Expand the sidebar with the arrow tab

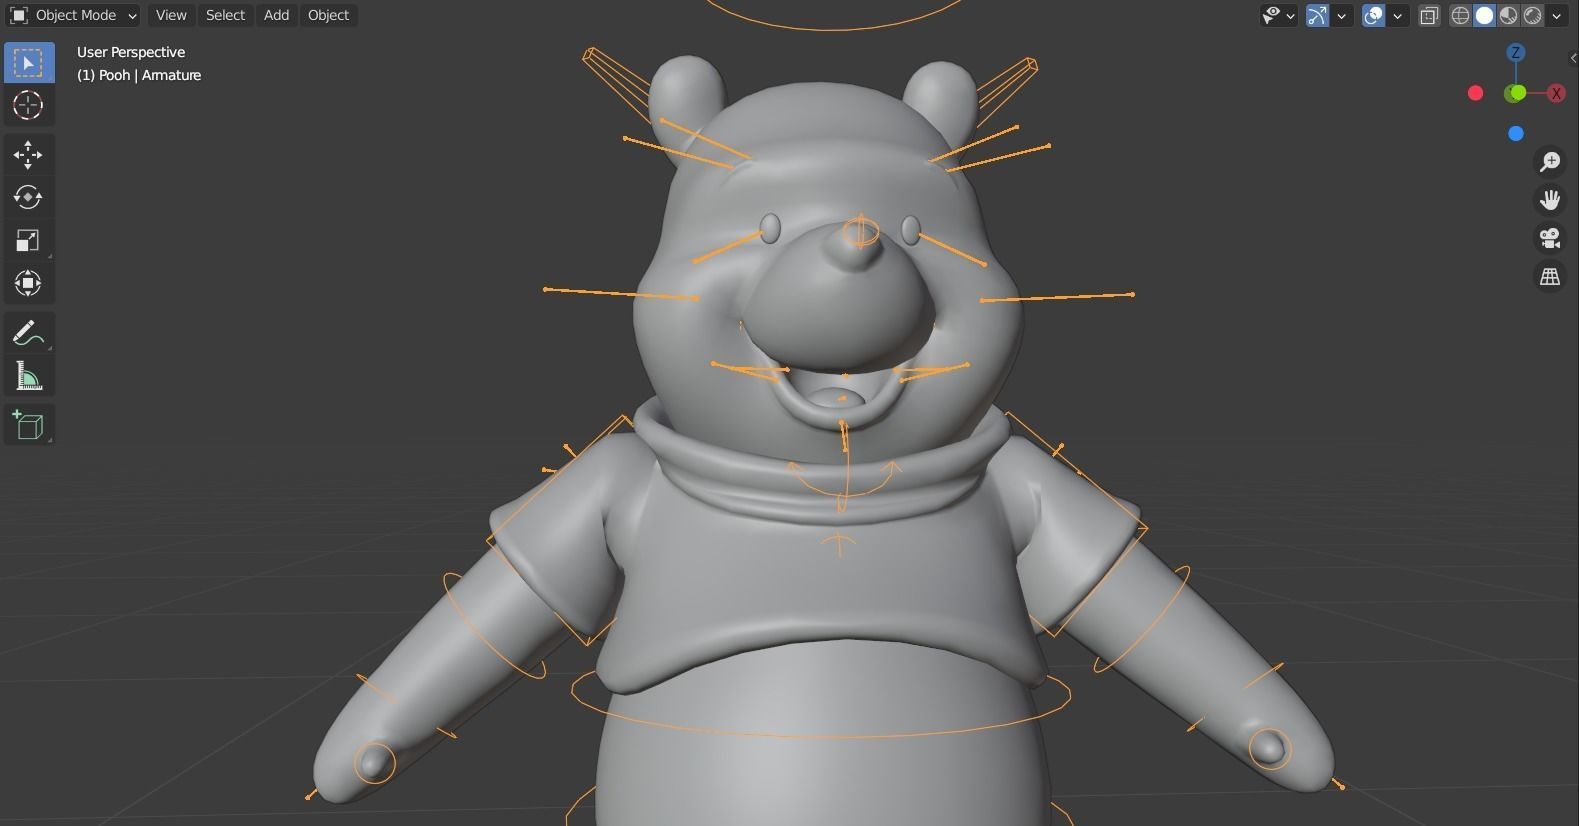pos(1573,58)
